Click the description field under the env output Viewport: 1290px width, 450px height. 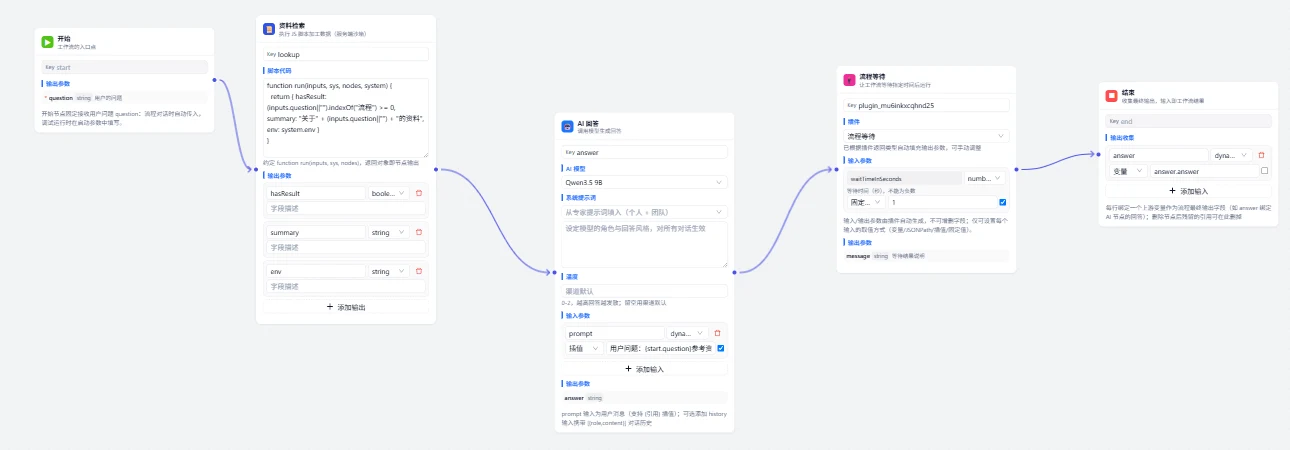[x=345, y=286]
